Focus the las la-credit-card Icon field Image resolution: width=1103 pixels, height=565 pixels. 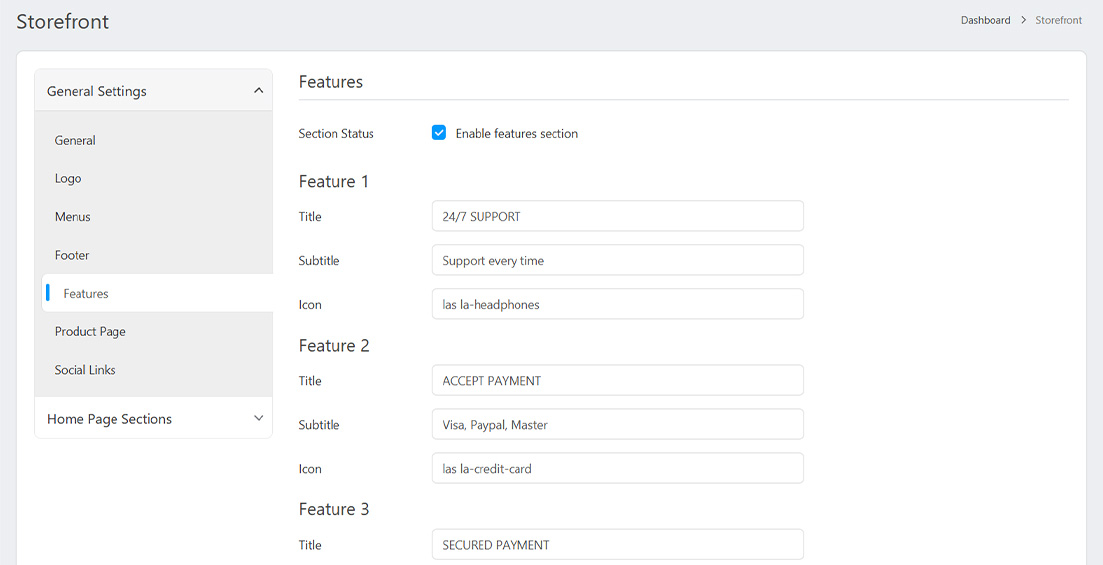tap(617, 468)
